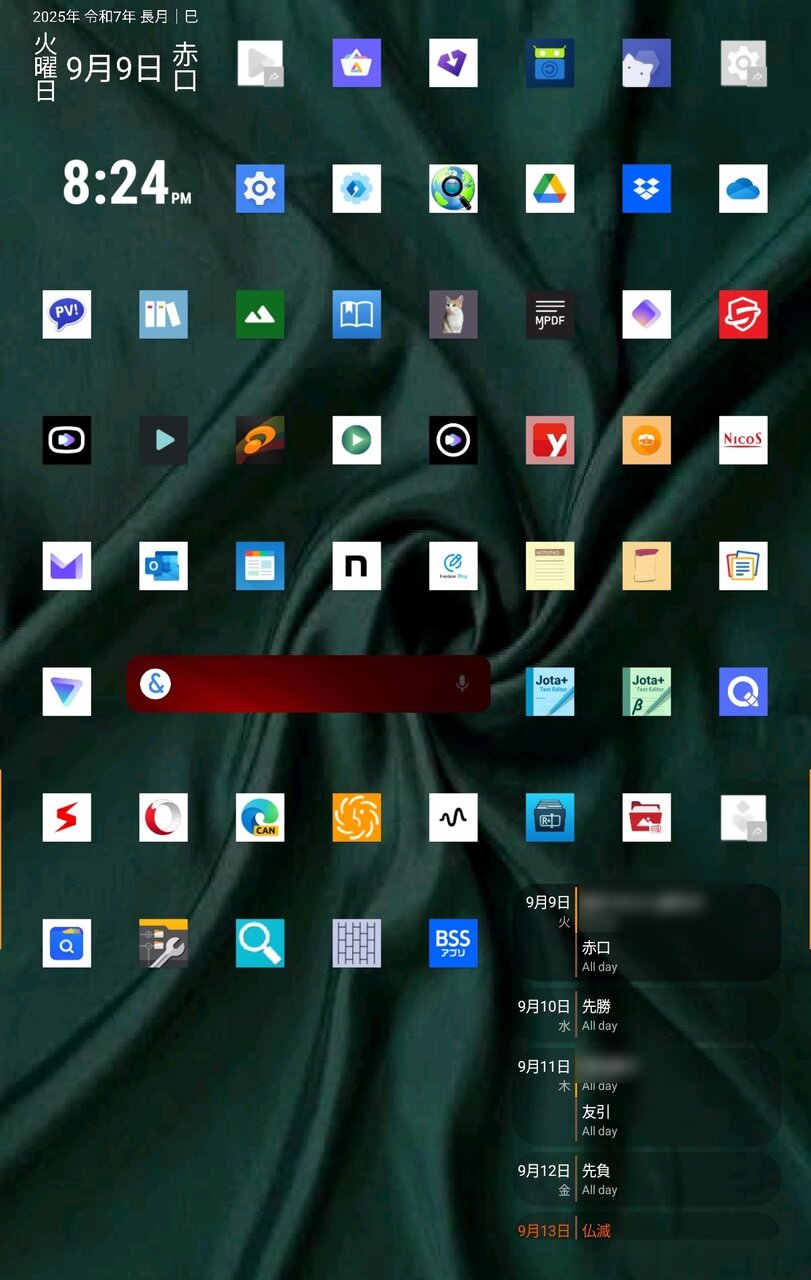This screenshot has height=1280, width=811.
Task: Launch the red lightning S app
Action: click(x=67, y=817)
